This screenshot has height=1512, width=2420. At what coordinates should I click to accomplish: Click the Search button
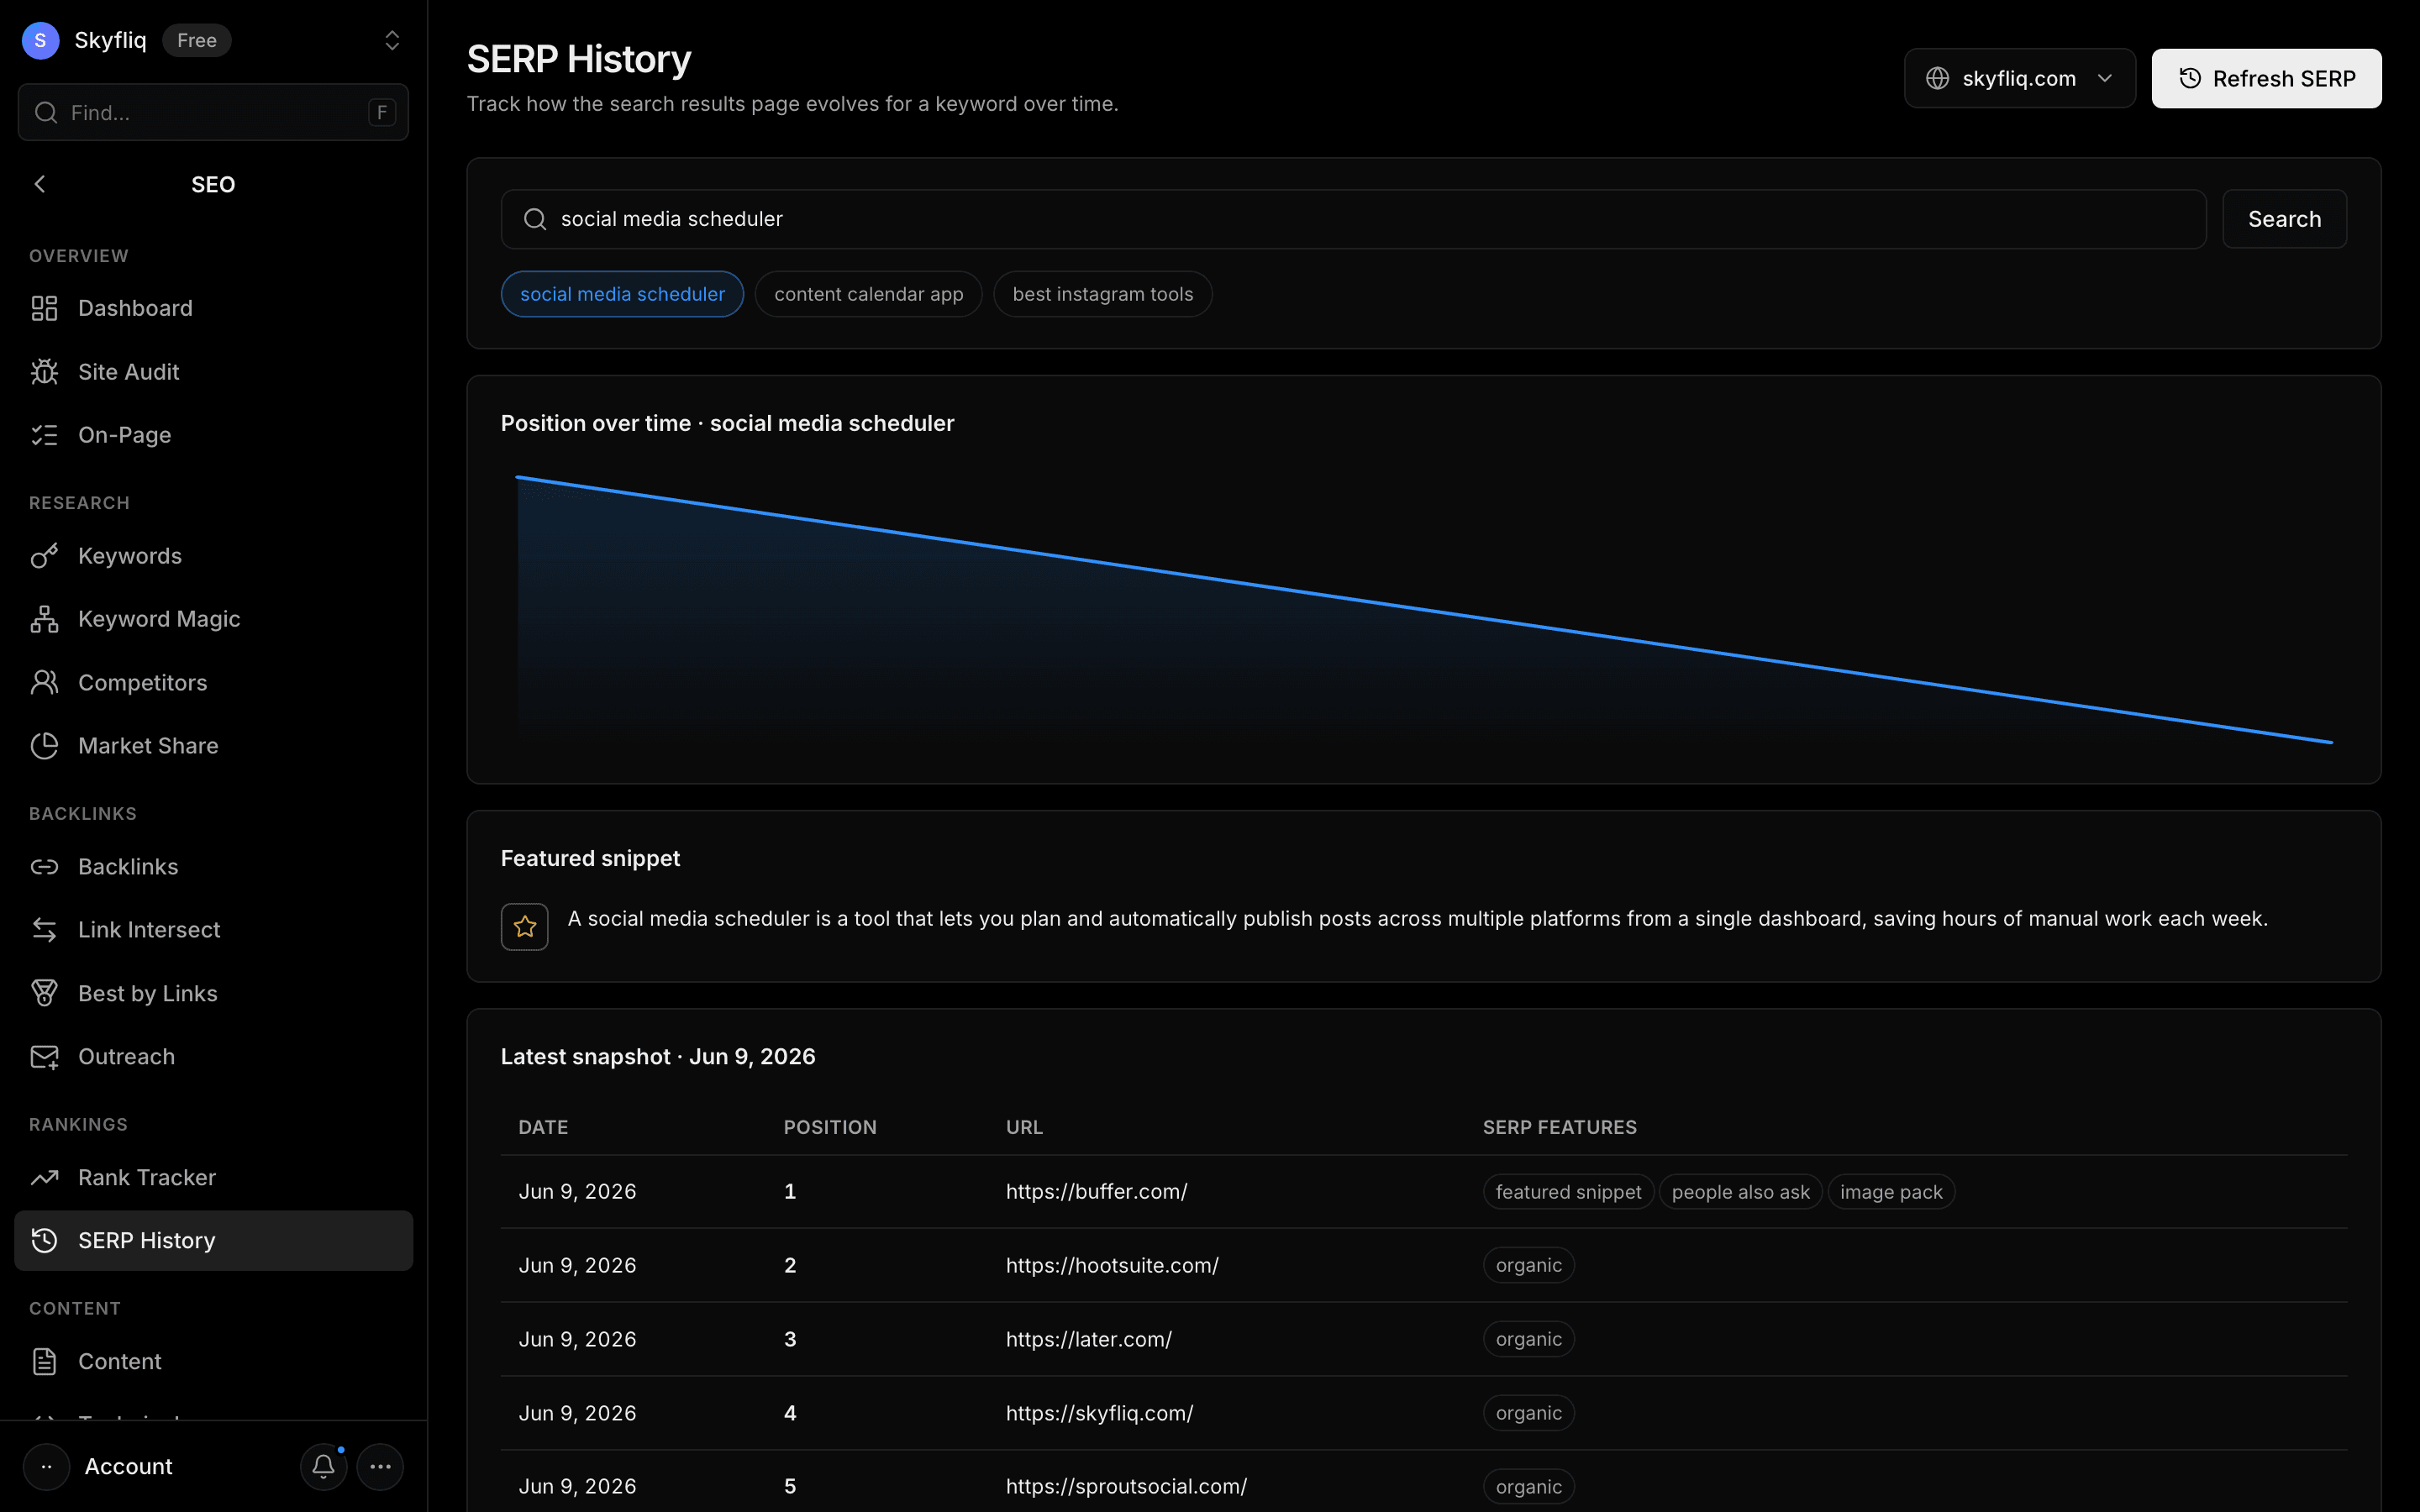pyautogui.click(x=2285, y=219)
